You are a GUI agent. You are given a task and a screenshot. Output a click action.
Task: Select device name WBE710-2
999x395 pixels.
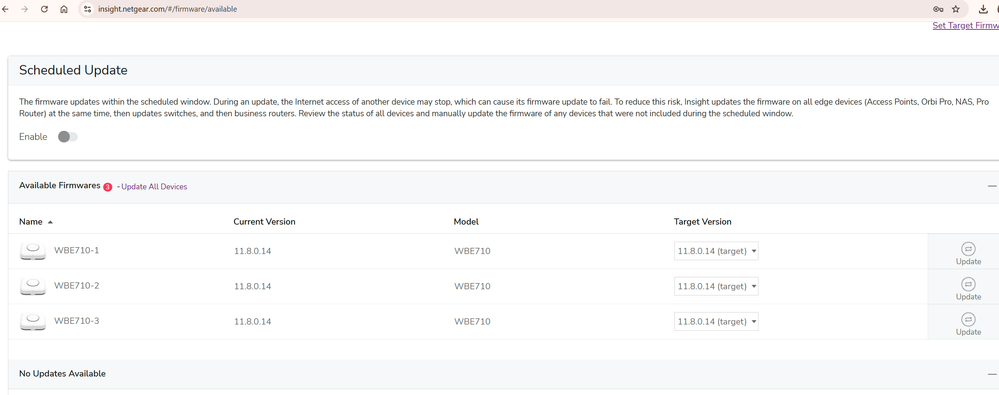tap(76, 285)
